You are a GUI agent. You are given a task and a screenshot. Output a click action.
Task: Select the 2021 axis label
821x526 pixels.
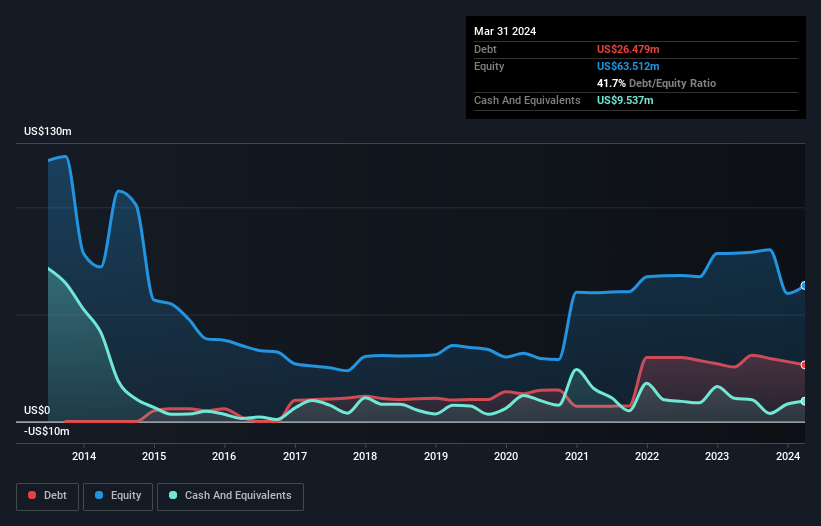576,456
